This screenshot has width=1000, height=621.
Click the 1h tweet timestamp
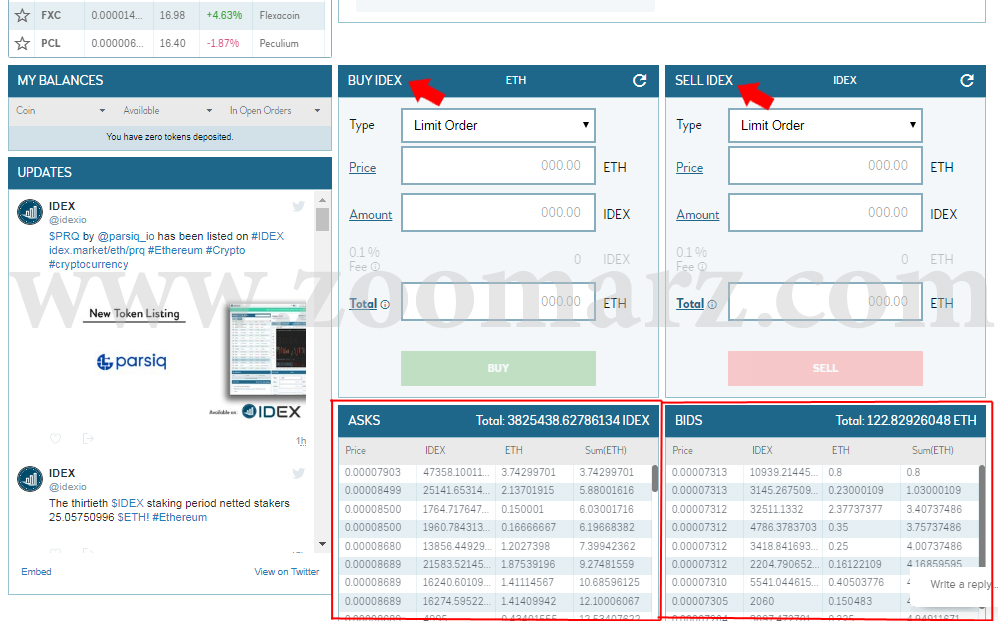coord(301,441)
